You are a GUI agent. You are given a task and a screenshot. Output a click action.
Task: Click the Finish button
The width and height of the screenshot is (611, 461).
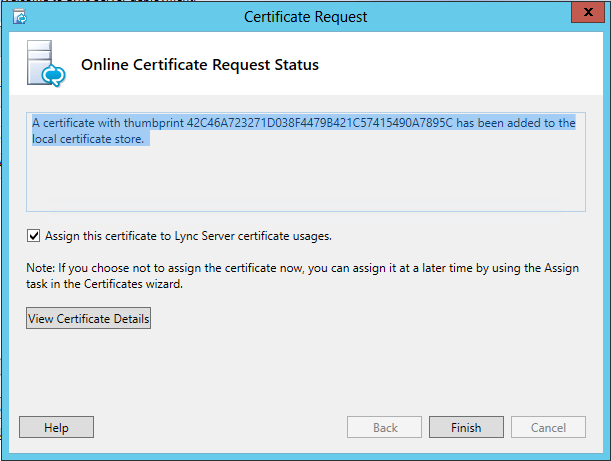[466, 427]
